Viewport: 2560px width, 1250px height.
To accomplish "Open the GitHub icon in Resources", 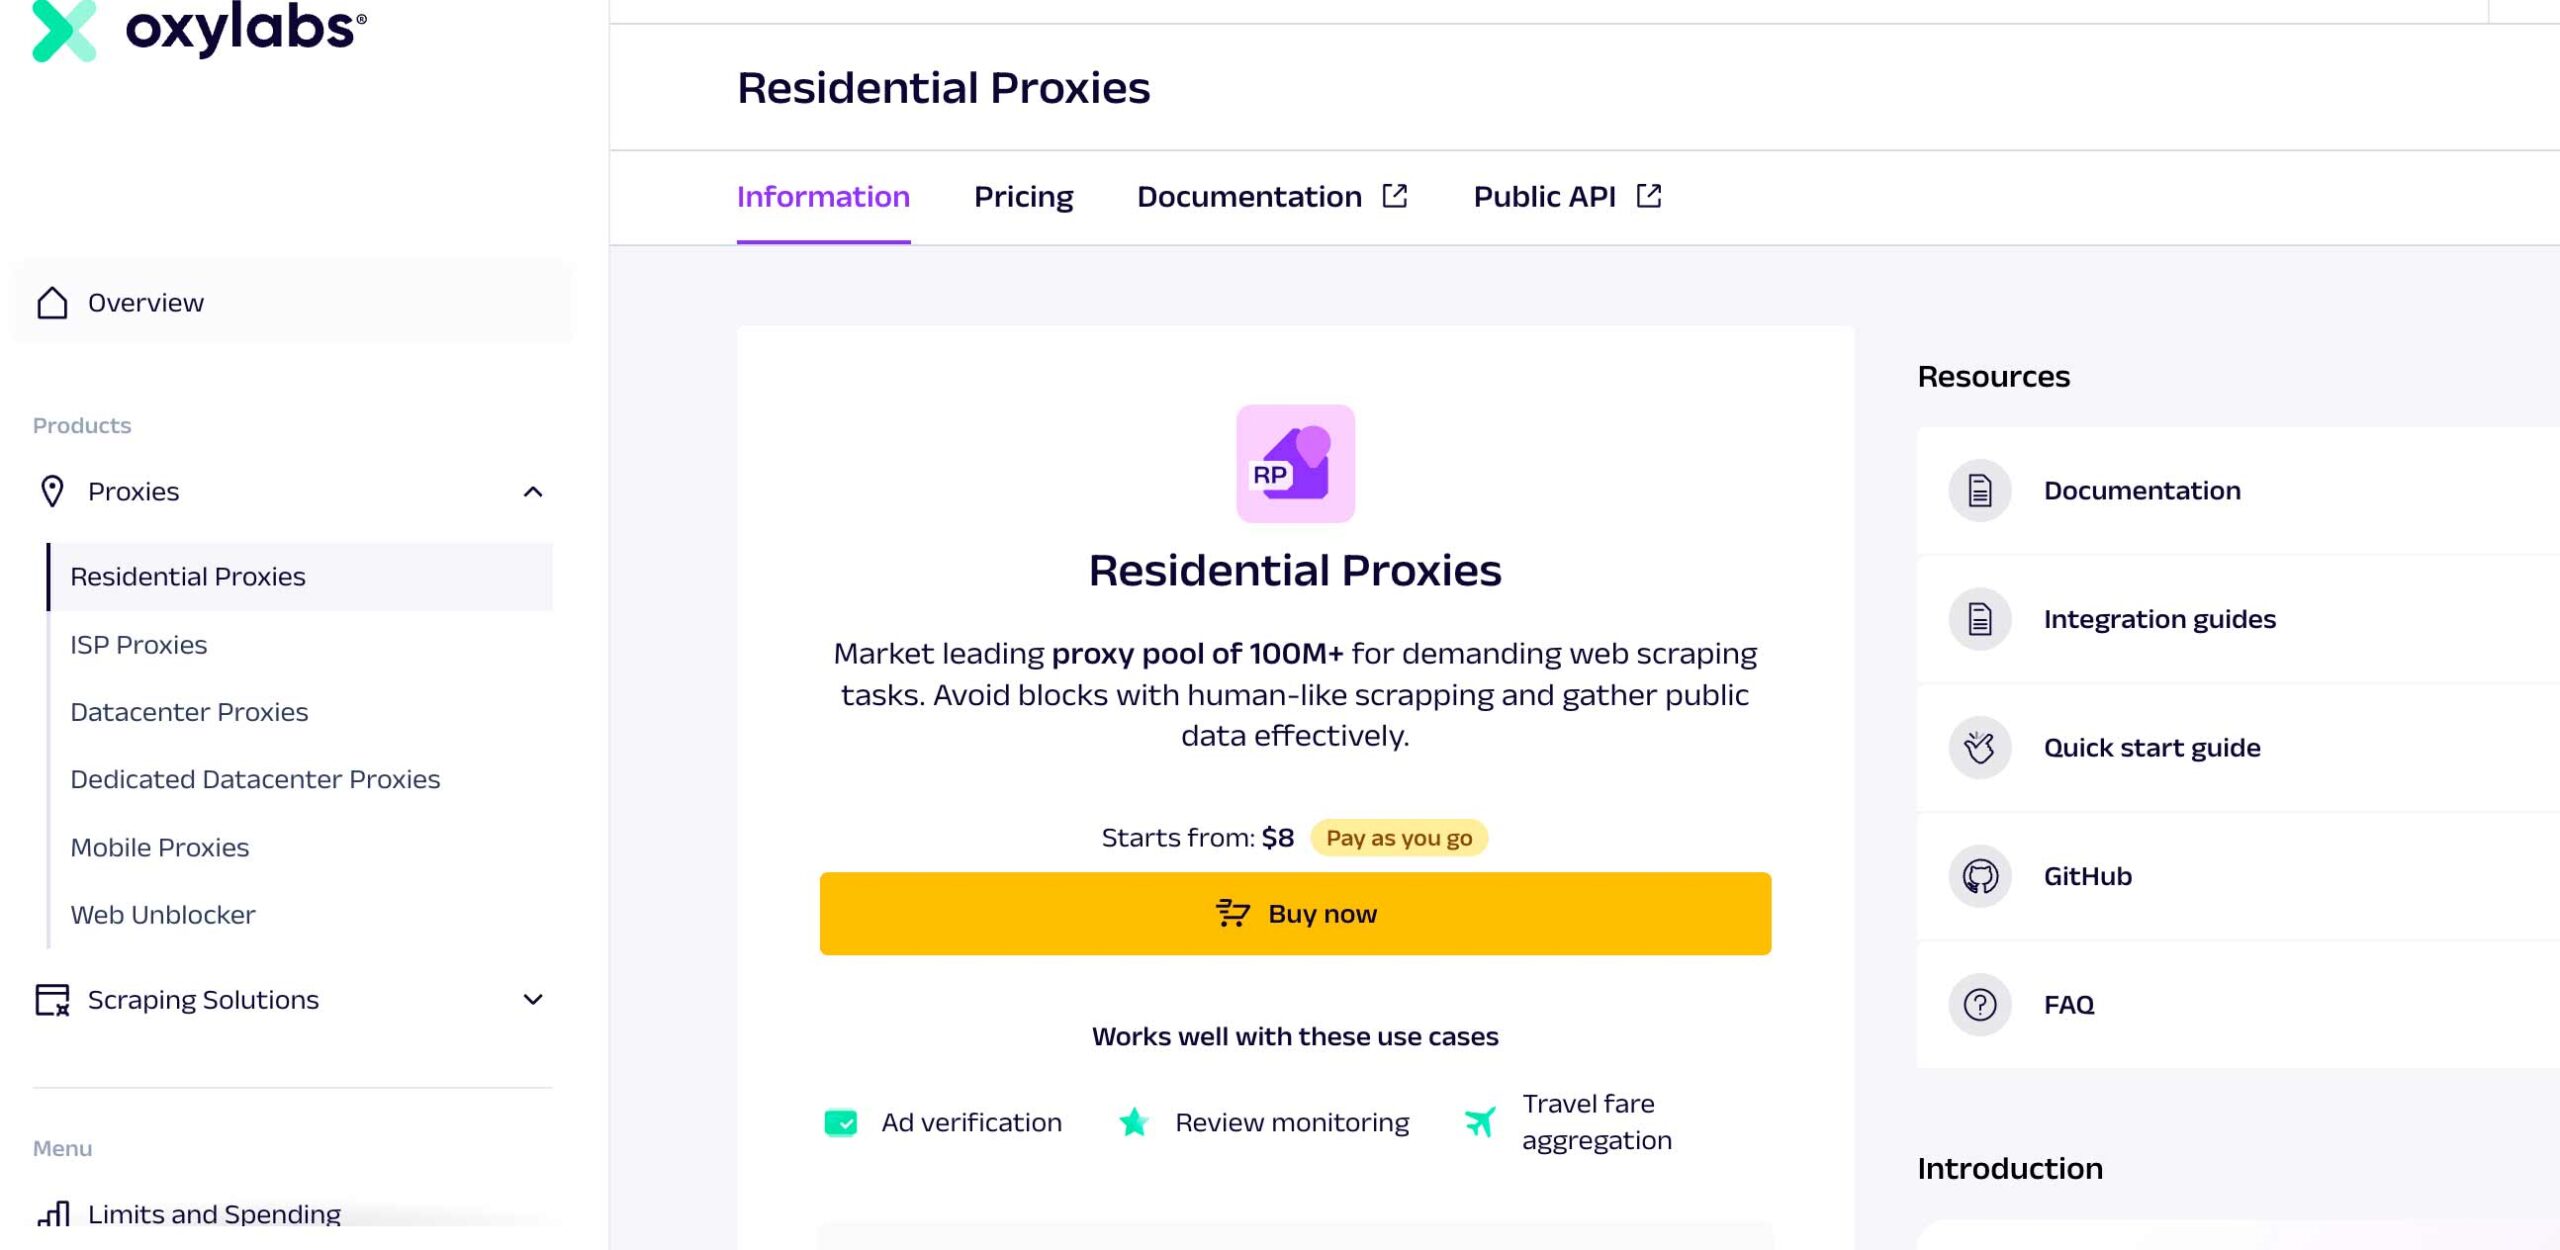I will coord(1979,876).
